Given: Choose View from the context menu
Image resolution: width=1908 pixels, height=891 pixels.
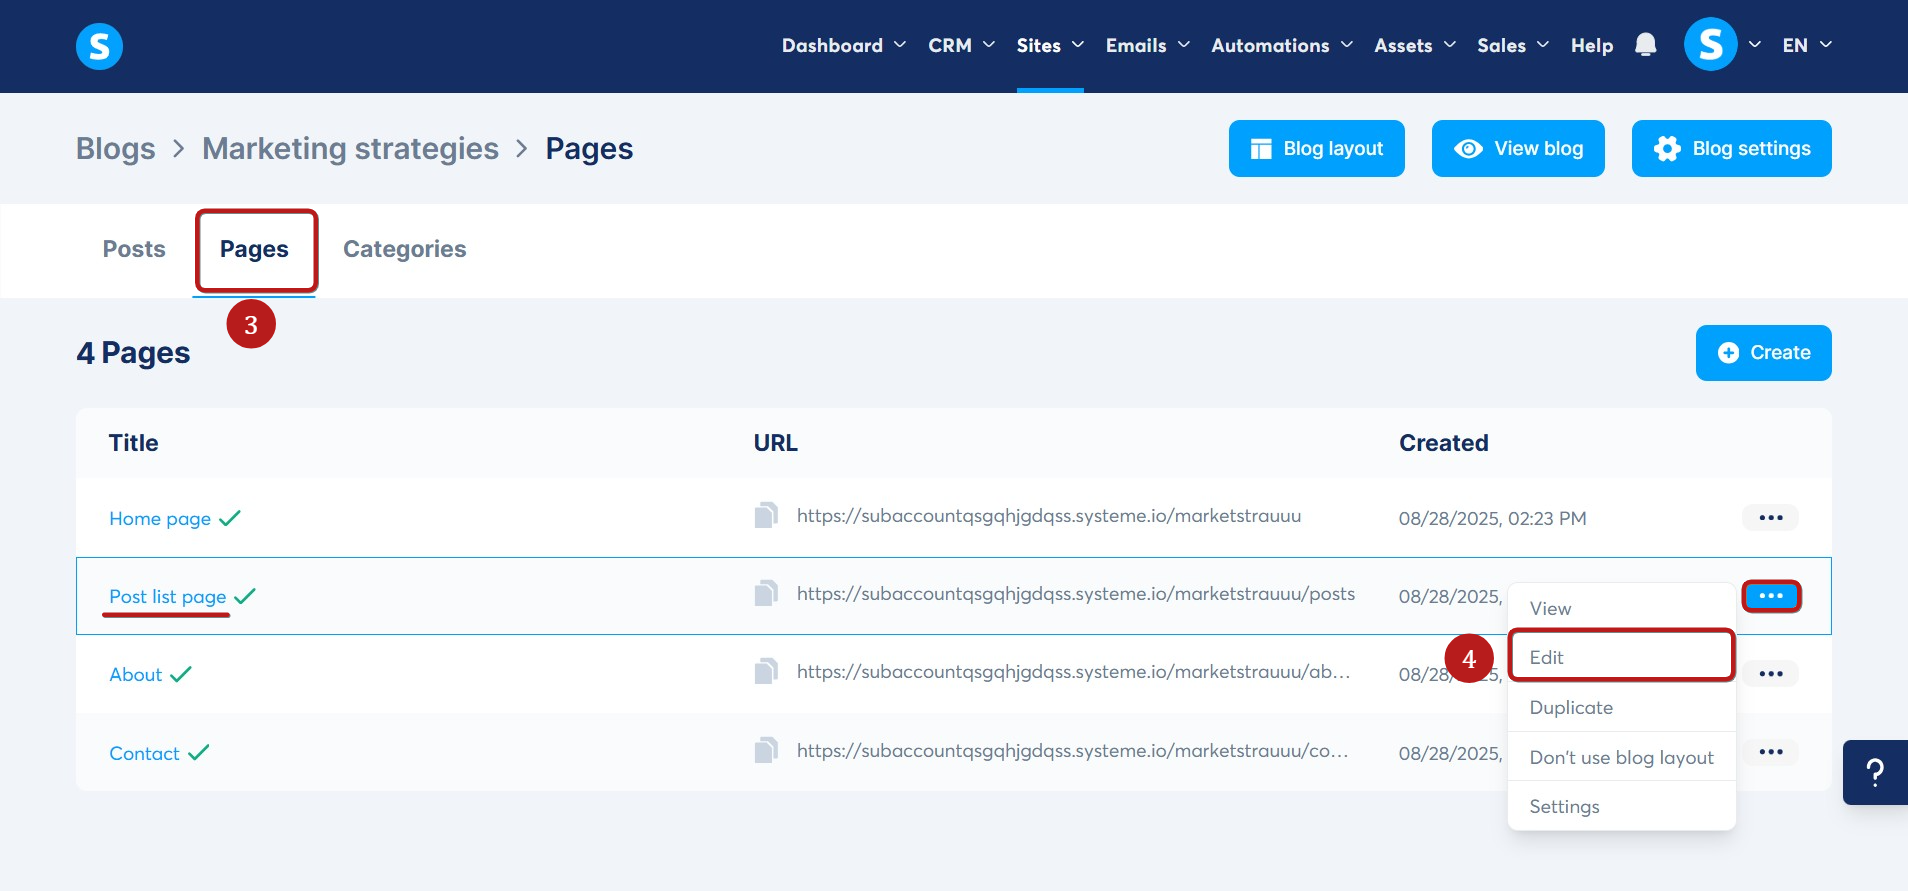Looking at the screenshot, I should [1621, 608].
